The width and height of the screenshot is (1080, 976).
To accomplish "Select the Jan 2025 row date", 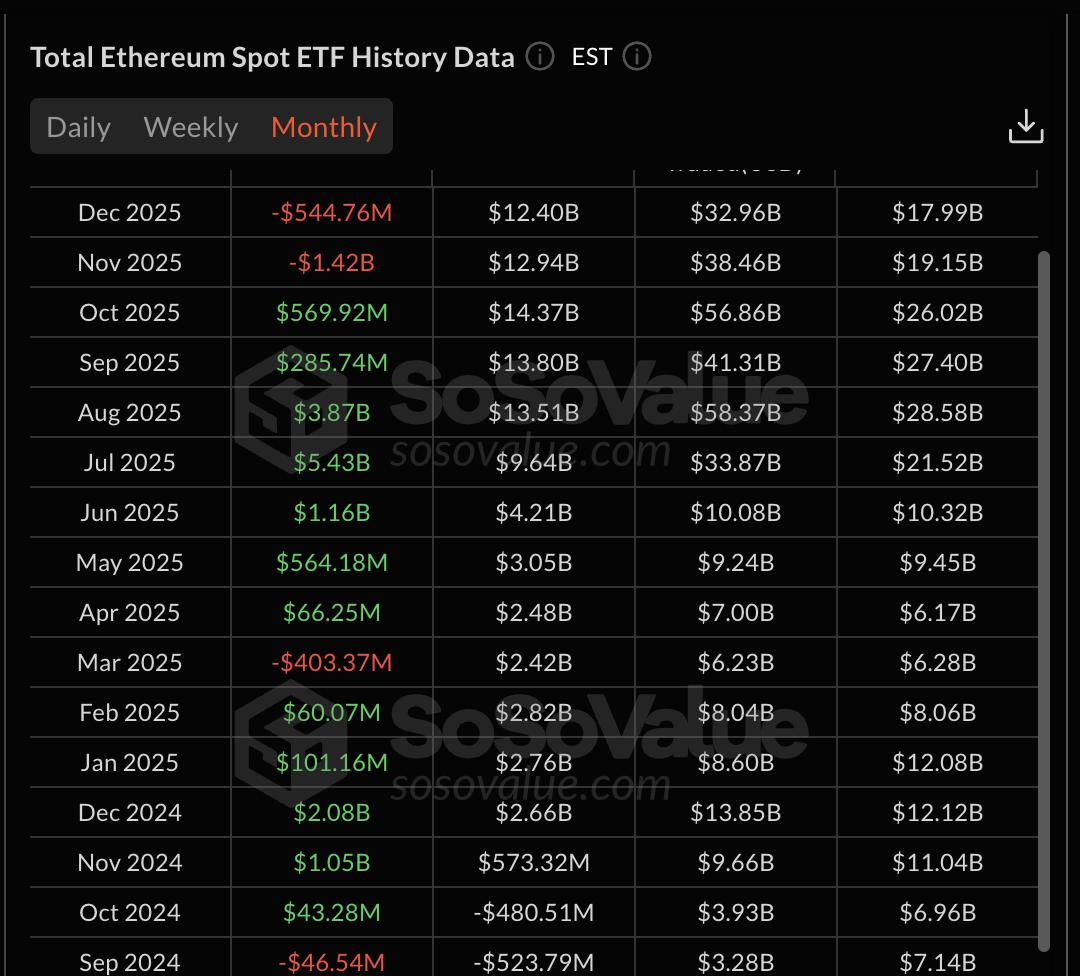I will (x=130, y=762).
